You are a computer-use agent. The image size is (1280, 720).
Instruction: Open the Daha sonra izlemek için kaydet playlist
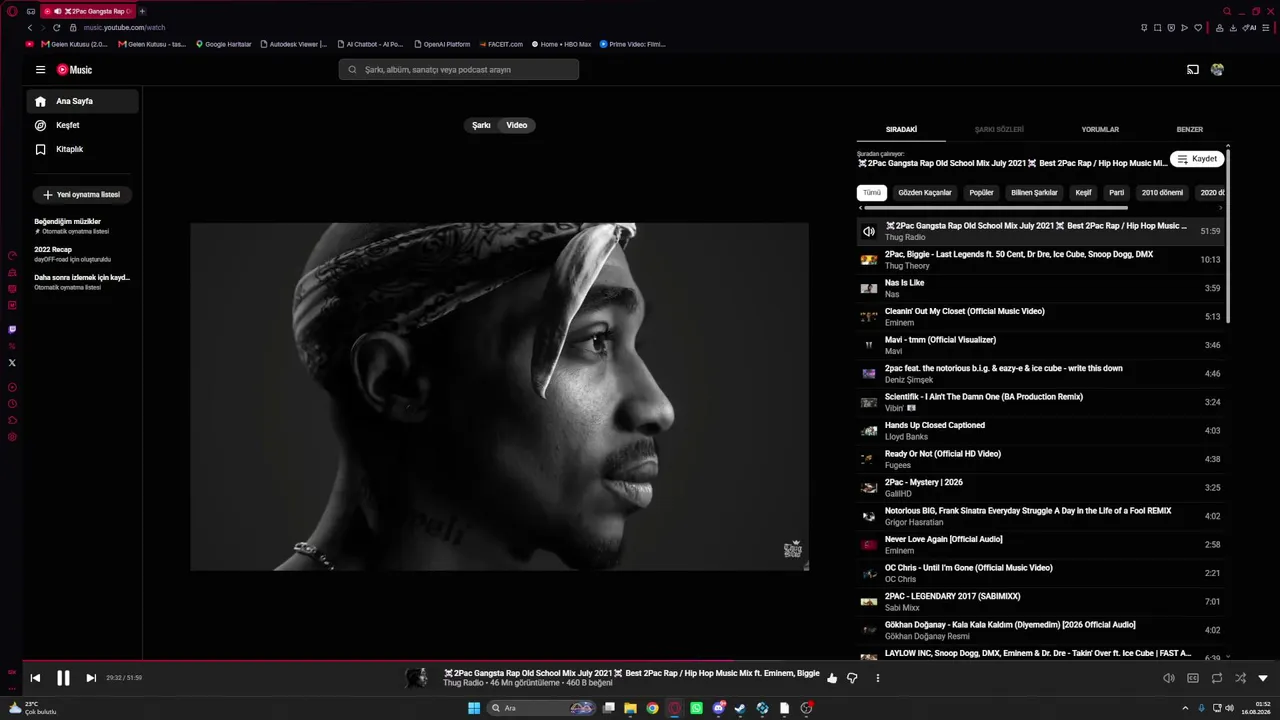coord(83,282)
